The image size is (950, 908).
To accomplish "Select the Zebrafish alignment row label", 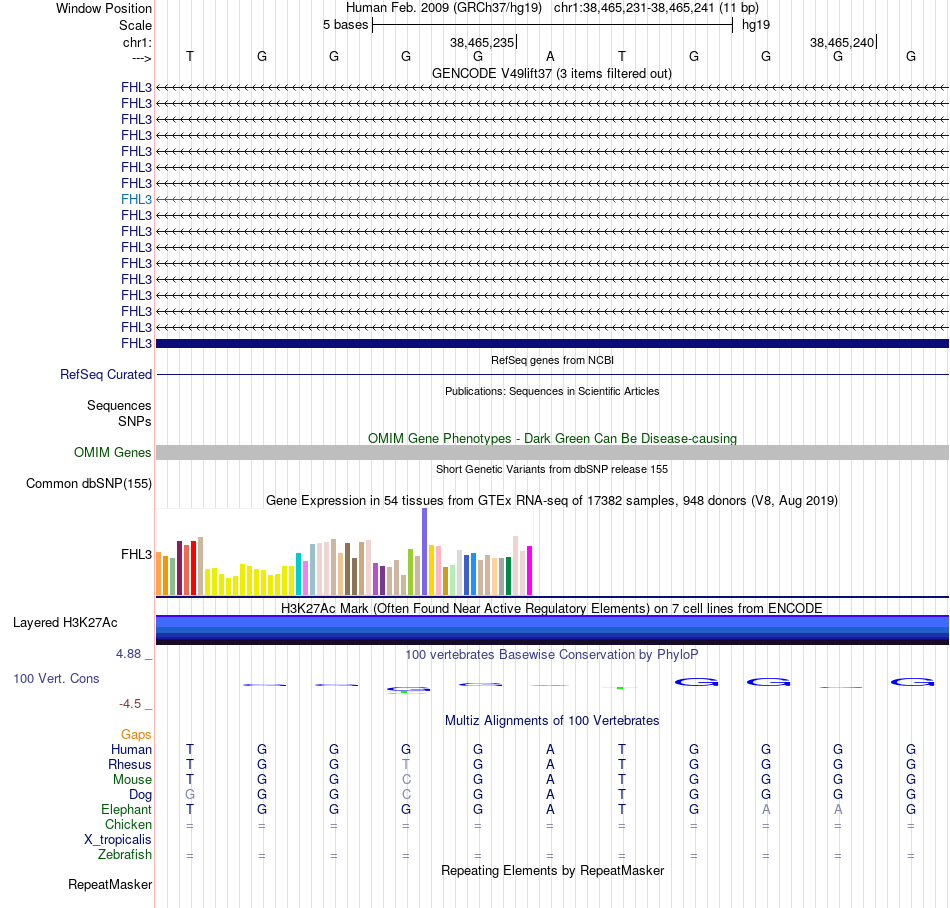I will click(125, 855).
